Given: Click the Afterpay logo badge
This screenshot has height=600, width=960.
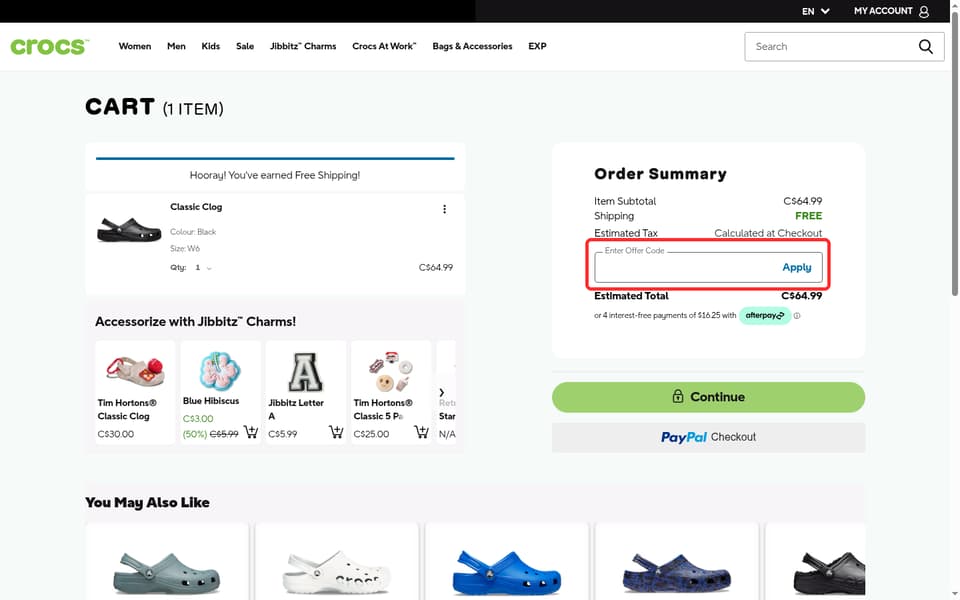Looking at the screenshot, I should click(x=765, y=316).
